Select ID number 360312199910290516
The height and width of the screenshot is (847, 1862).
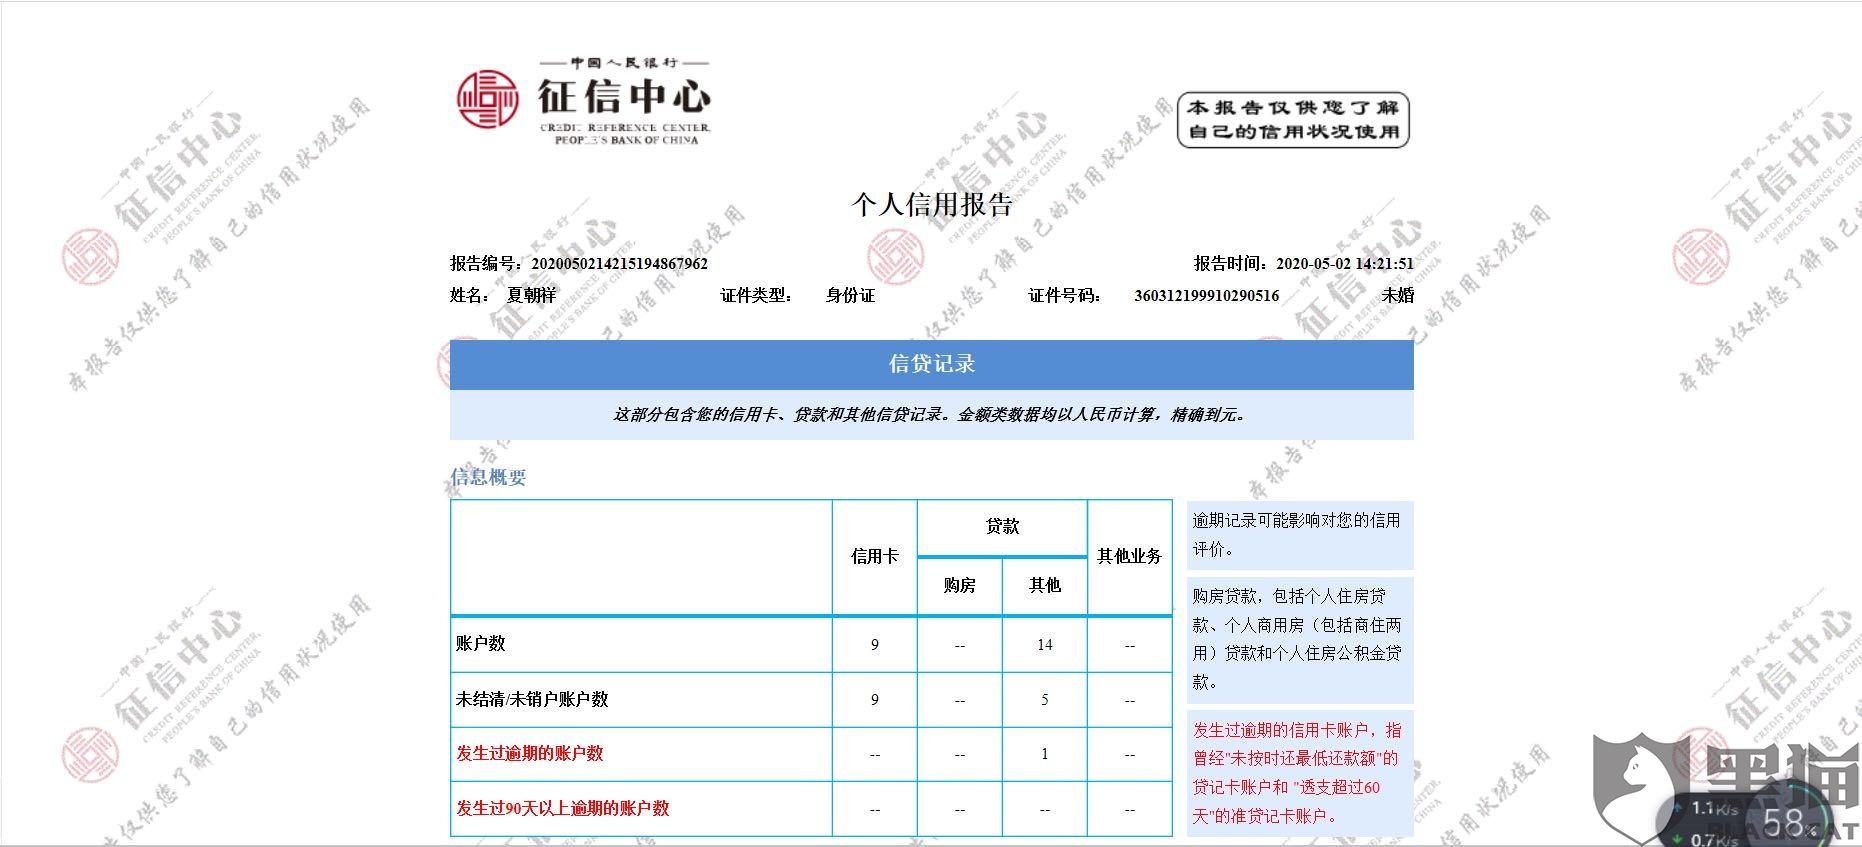(x=1206, y=295)
